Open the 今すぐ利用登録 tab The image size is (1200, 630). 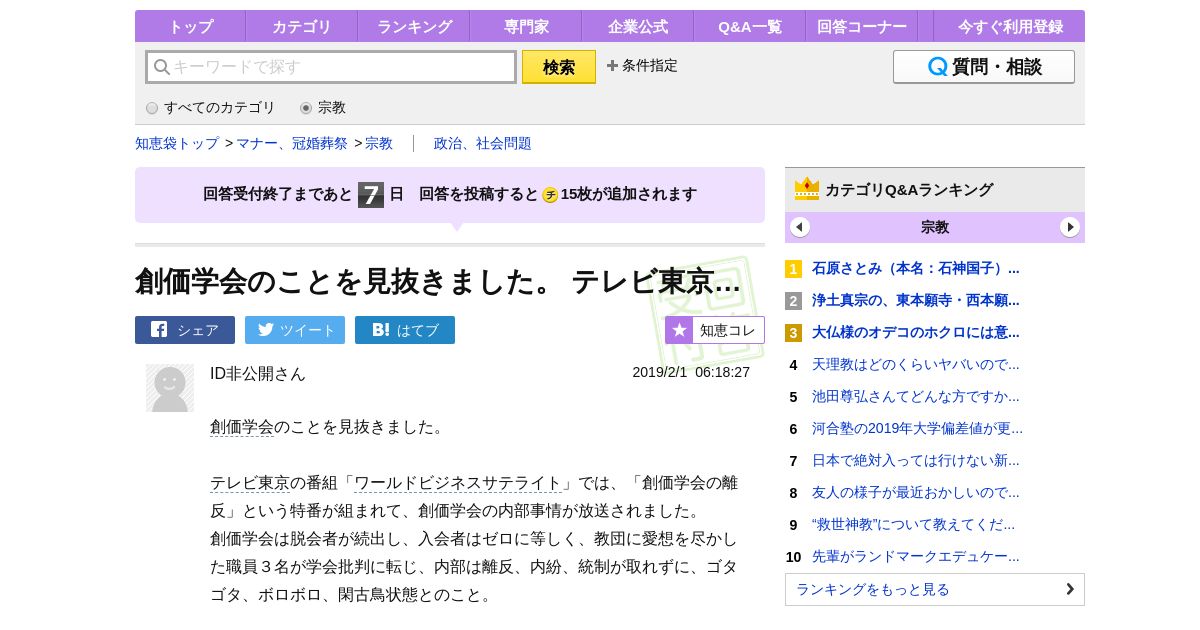pos(1009,26)
